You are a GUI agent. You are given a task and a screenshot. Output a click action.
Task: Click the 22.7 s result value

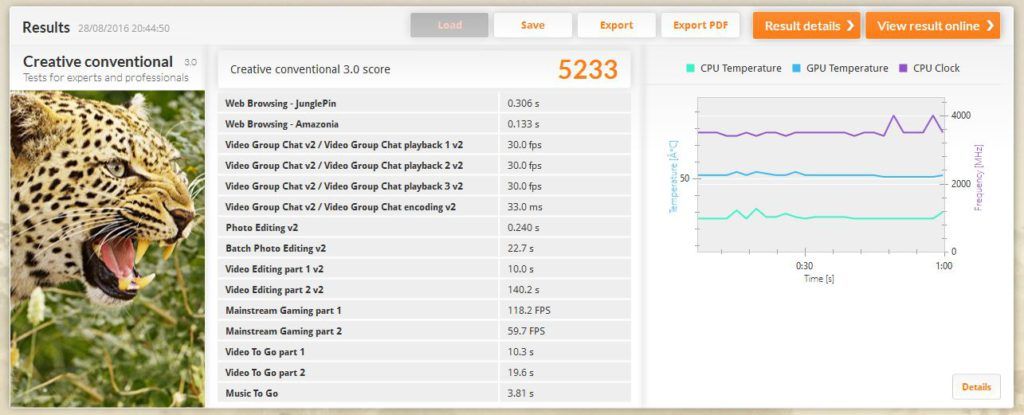point(520,248)
